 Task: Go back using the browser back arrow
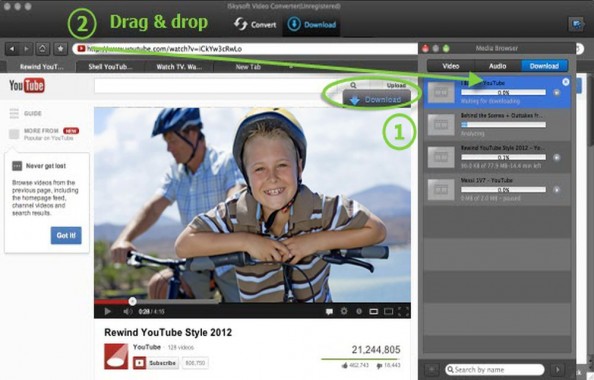tap(12, 49)
